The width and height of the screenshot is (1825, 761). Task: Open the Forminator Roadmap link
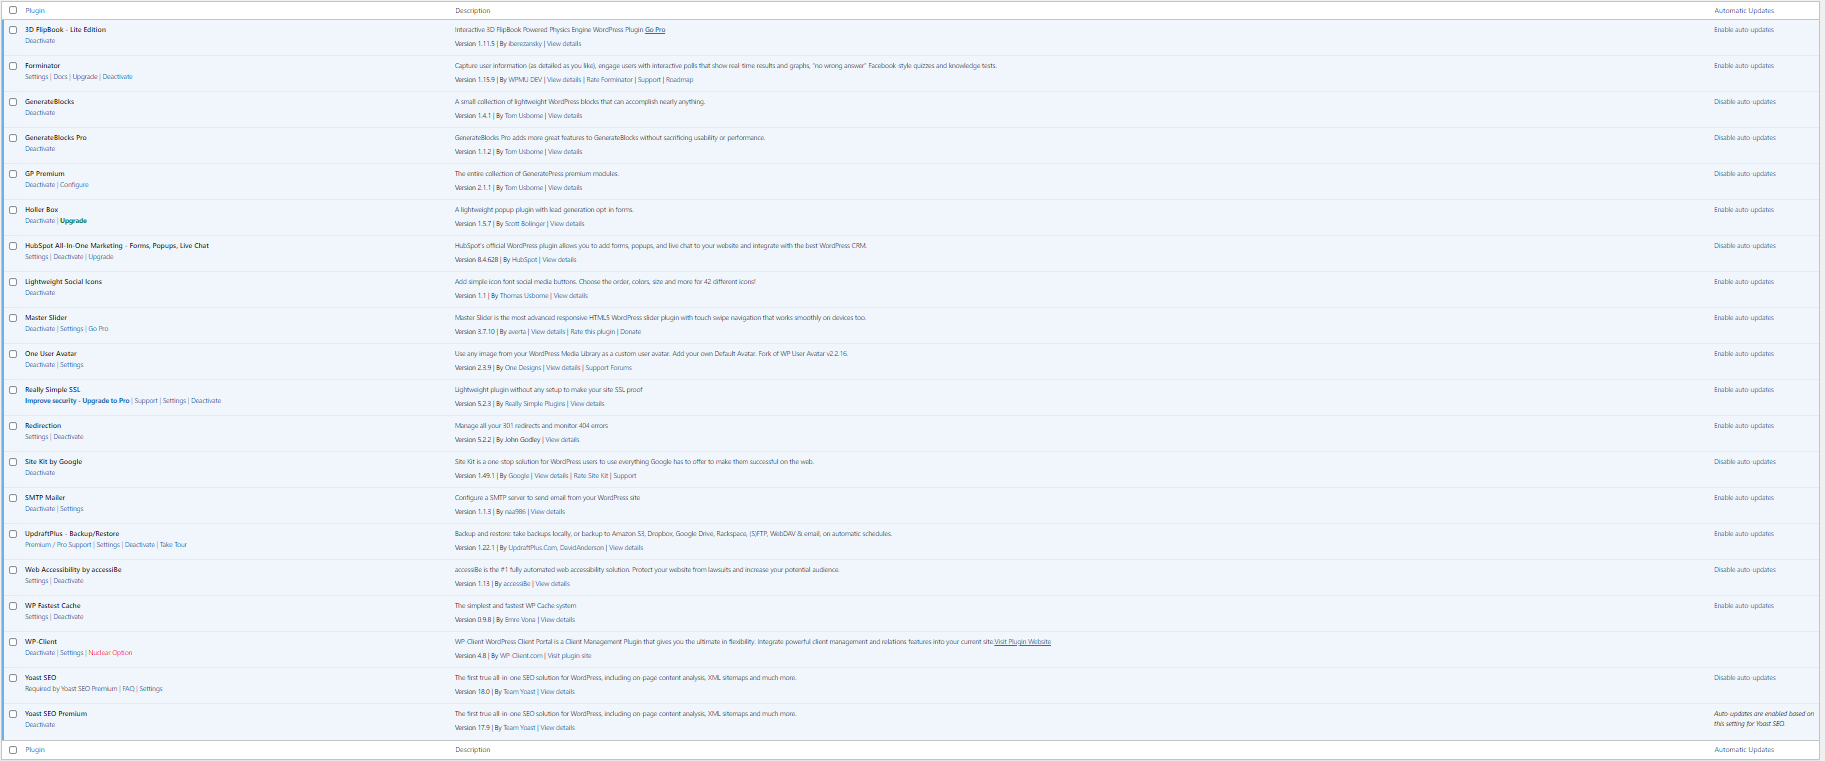[679, 80]
